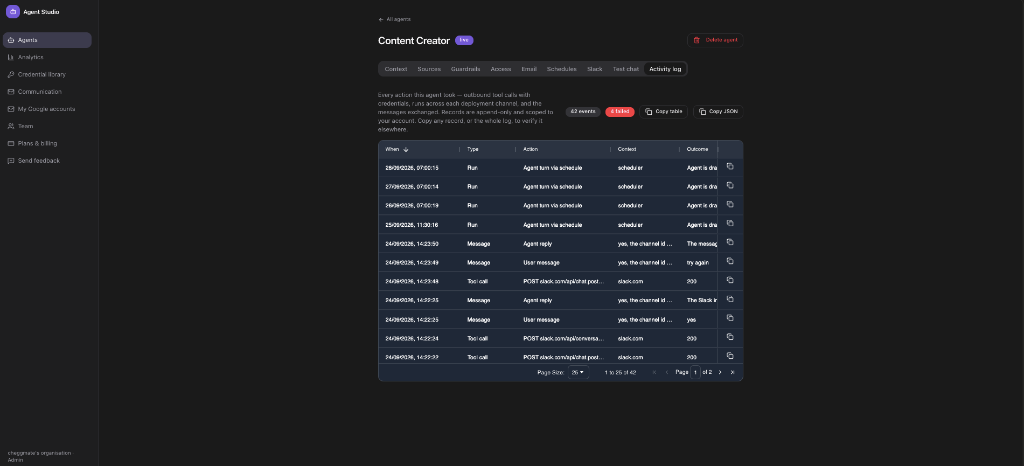Screen dimensions: 1024x466
Task: Copy the 25/09 11:30:16 Run record
Action: point(730,223)
